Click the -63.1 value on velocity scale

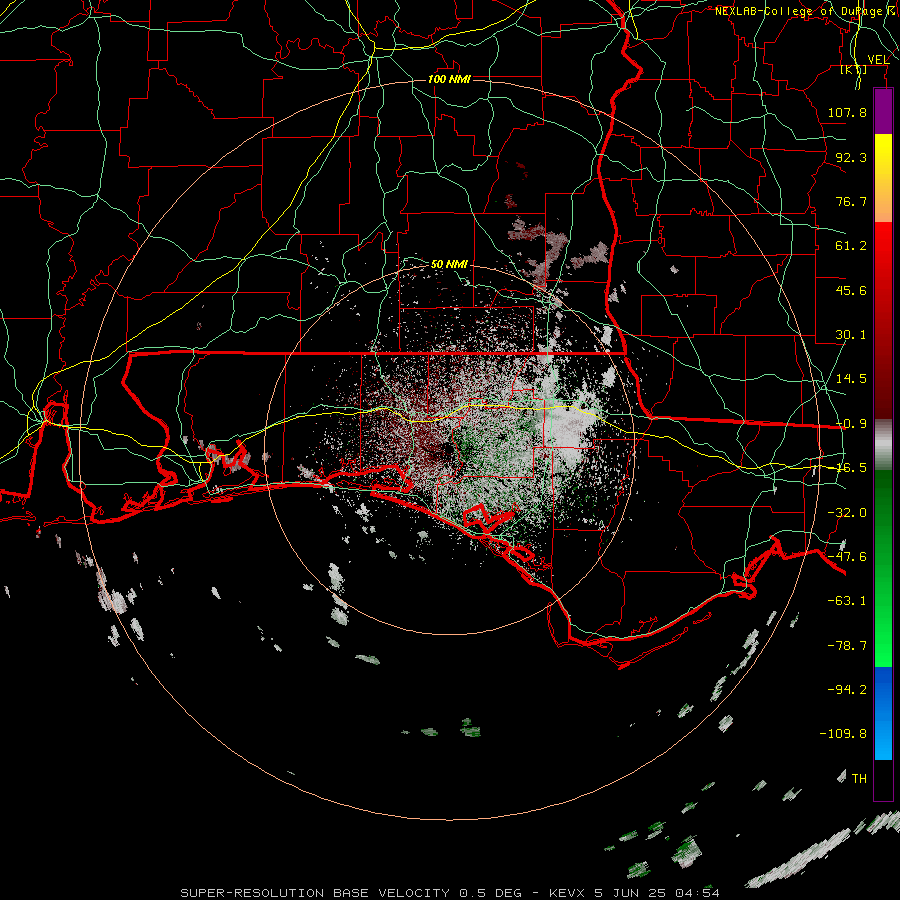pyautogui.click(x=847, y=601)
